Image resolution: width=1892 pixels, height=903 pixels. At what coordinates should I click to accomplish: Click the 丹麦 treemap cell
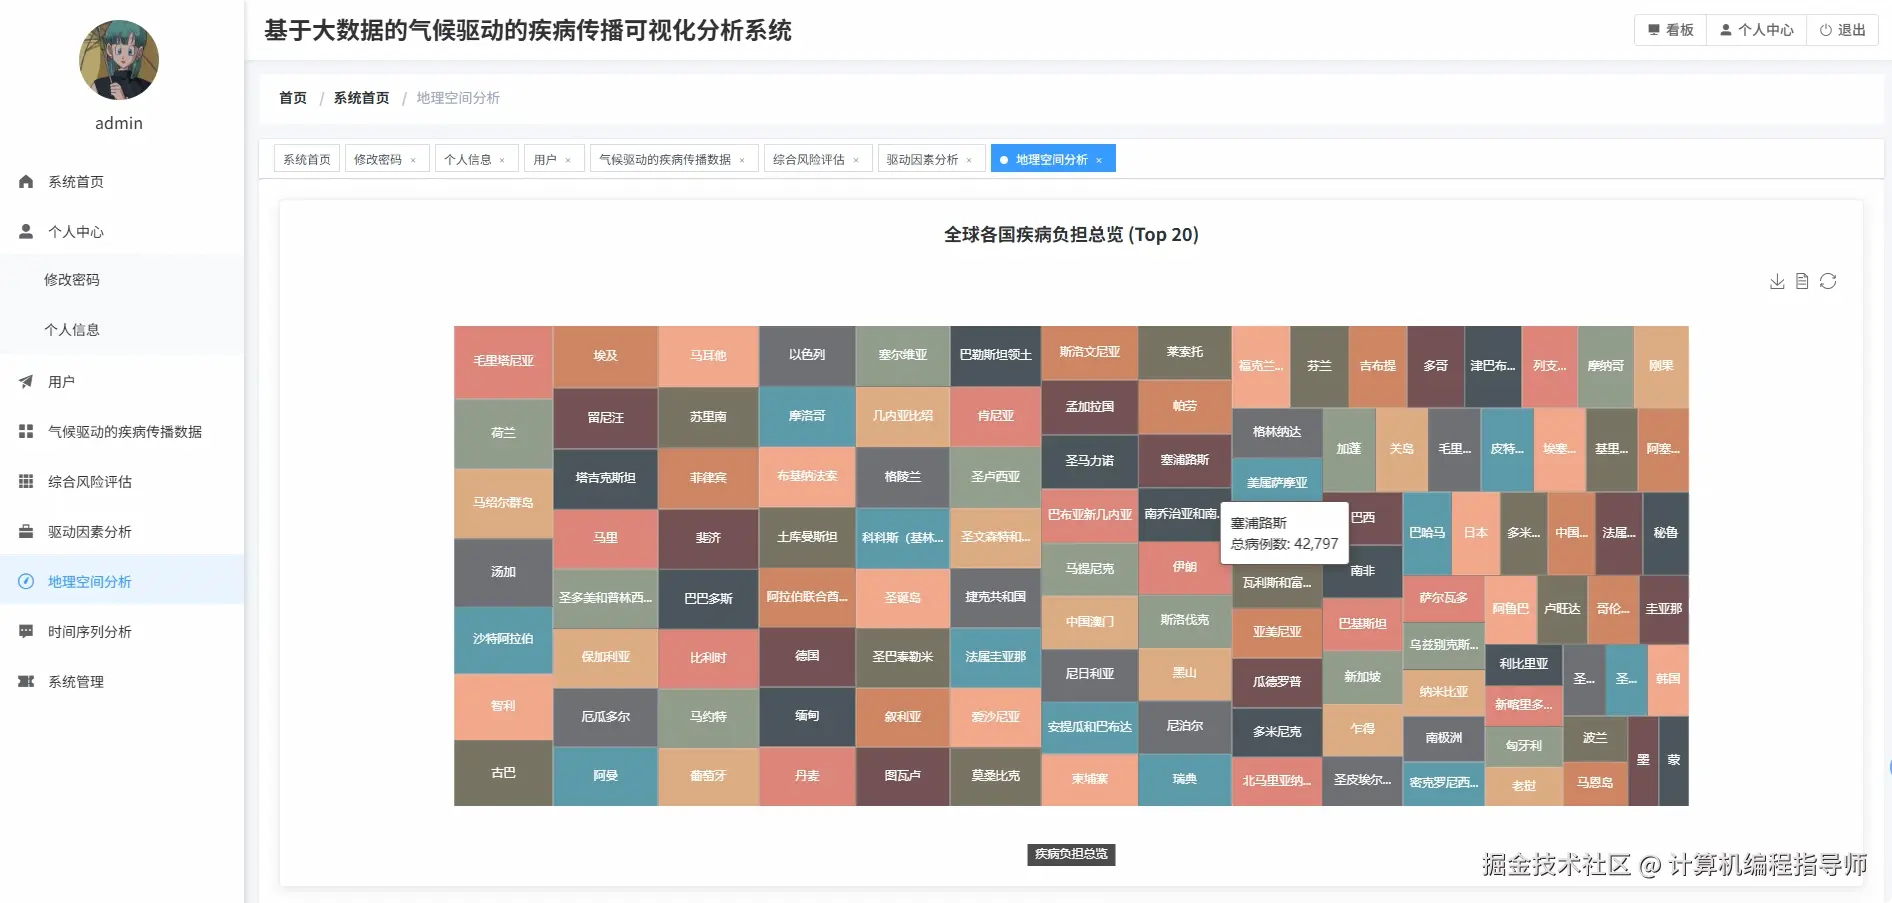coord(807,776)
